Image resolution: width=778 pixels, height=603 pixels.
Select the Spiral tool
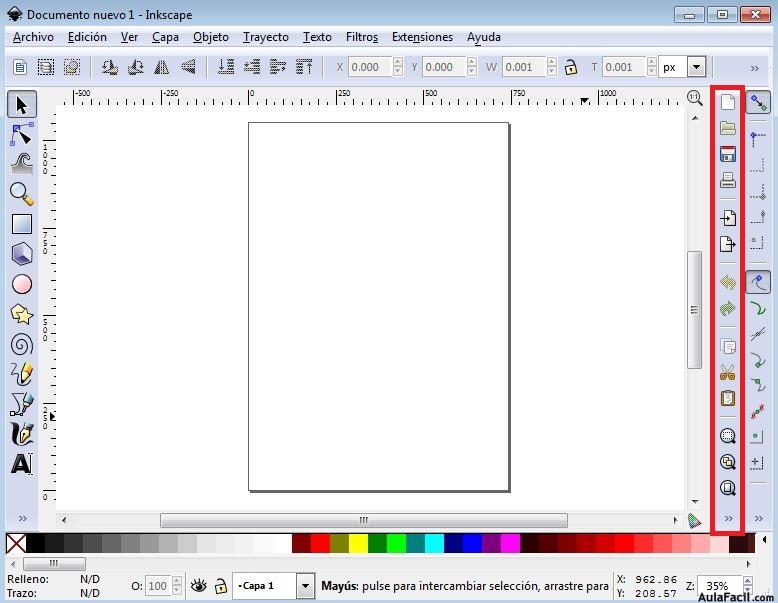coord(22,345)
